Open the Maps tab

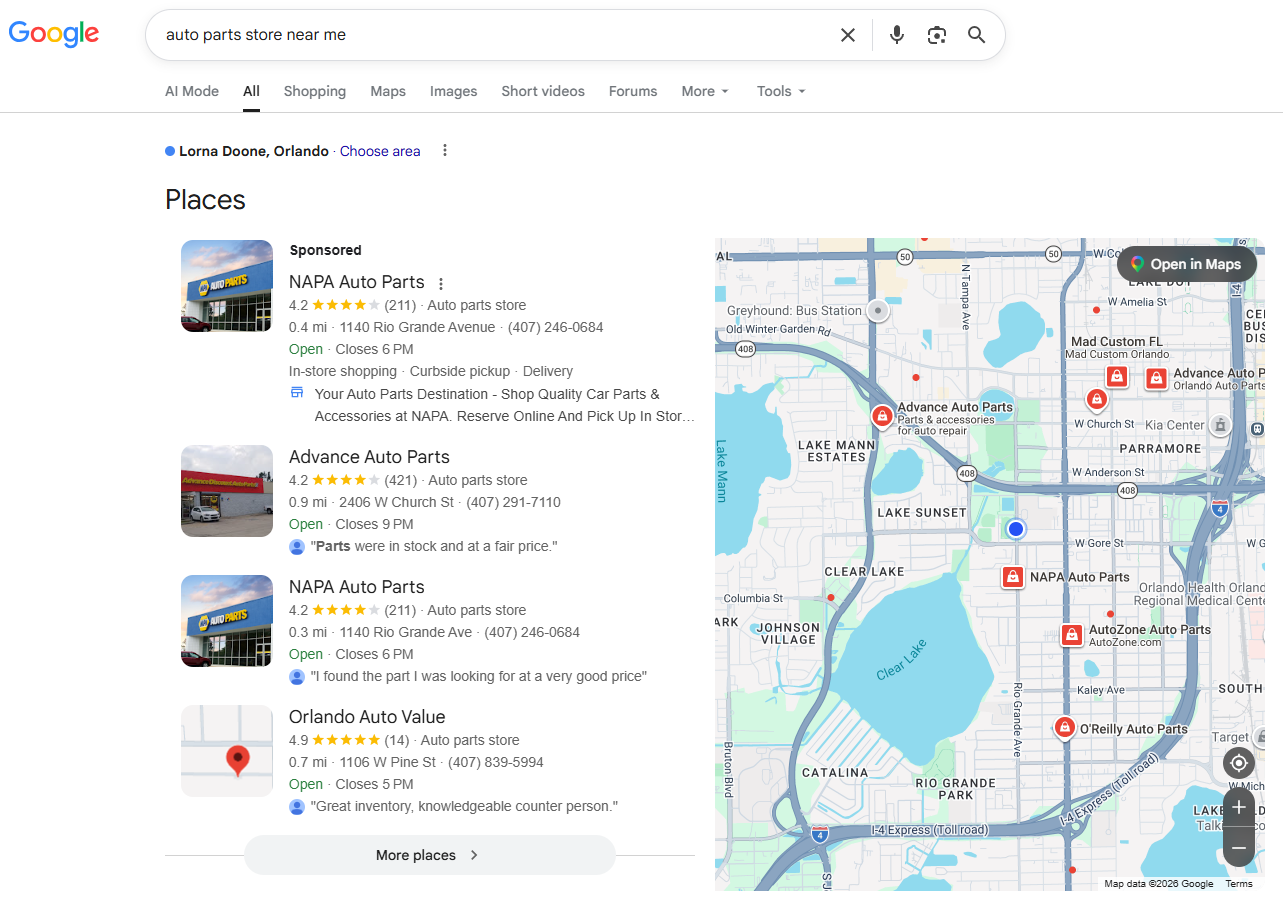pyautogui.click(x=388, y=91)
